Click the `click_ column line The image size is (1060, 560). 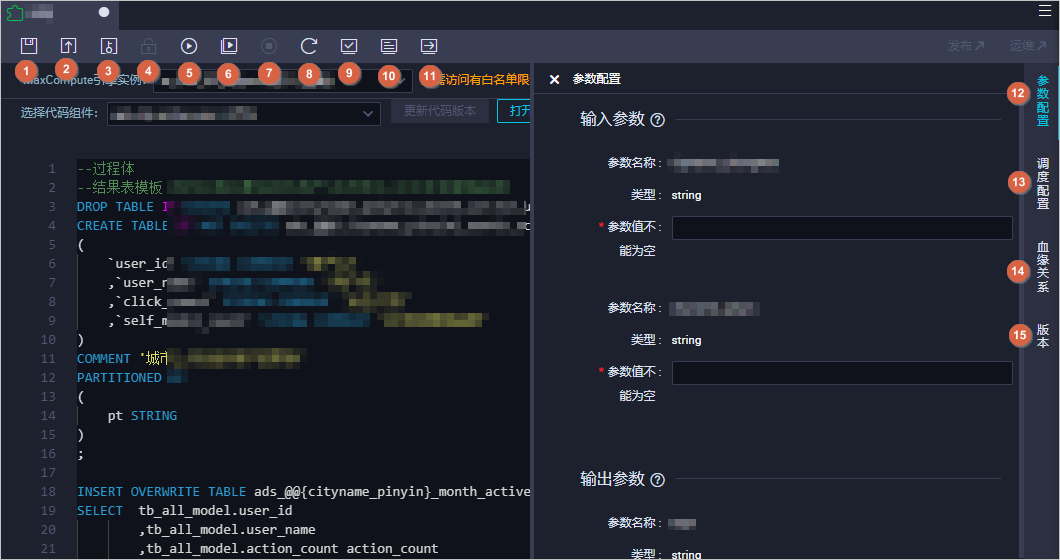tap(259, 301)
